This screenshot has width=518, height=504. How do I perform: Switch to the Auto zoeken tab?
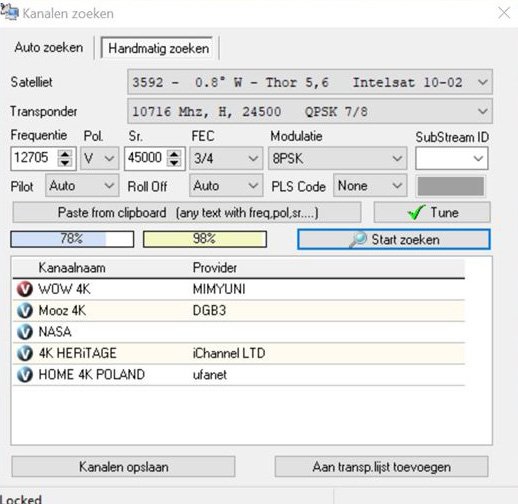[x=49, y=47]
